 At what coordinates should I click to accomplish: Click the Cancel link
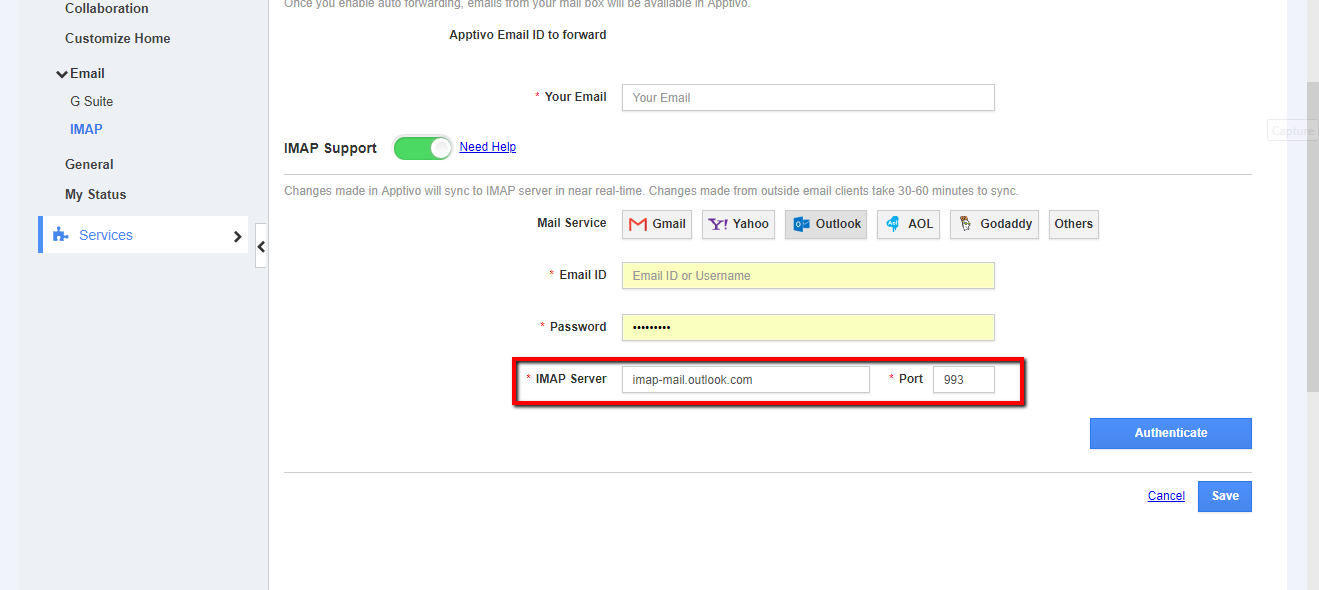coord(1166,496)
